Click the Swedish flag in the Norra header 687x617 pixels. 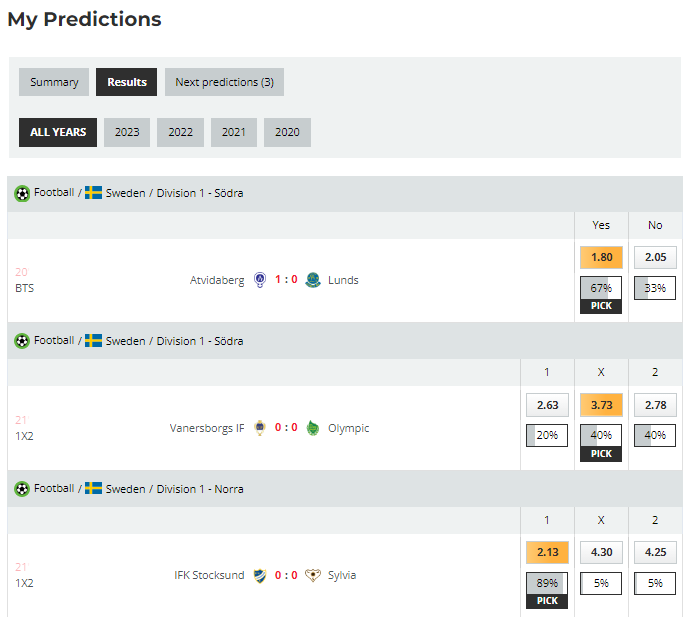pos(93,488)
